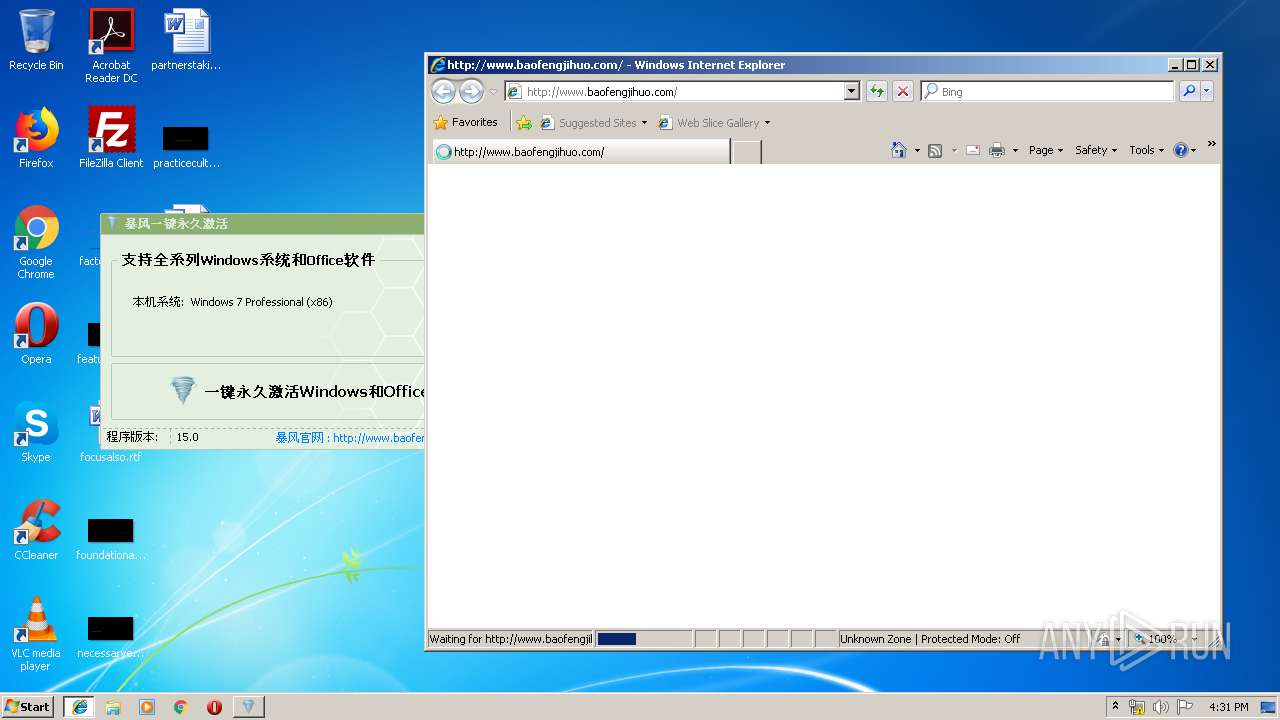1280x720 pixels.
Task: Open the Firefox desktop icon
Action: (x=36, y=138)
